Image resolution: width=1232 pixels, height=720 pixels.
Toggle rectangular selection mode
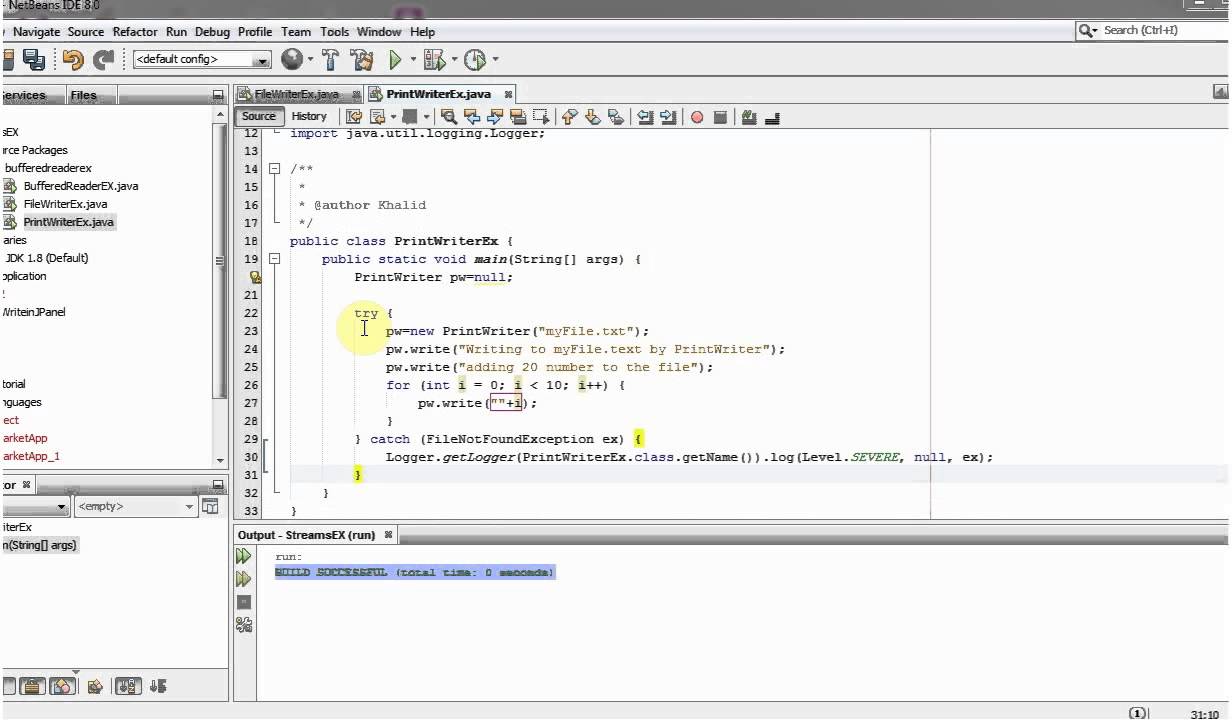541,117
